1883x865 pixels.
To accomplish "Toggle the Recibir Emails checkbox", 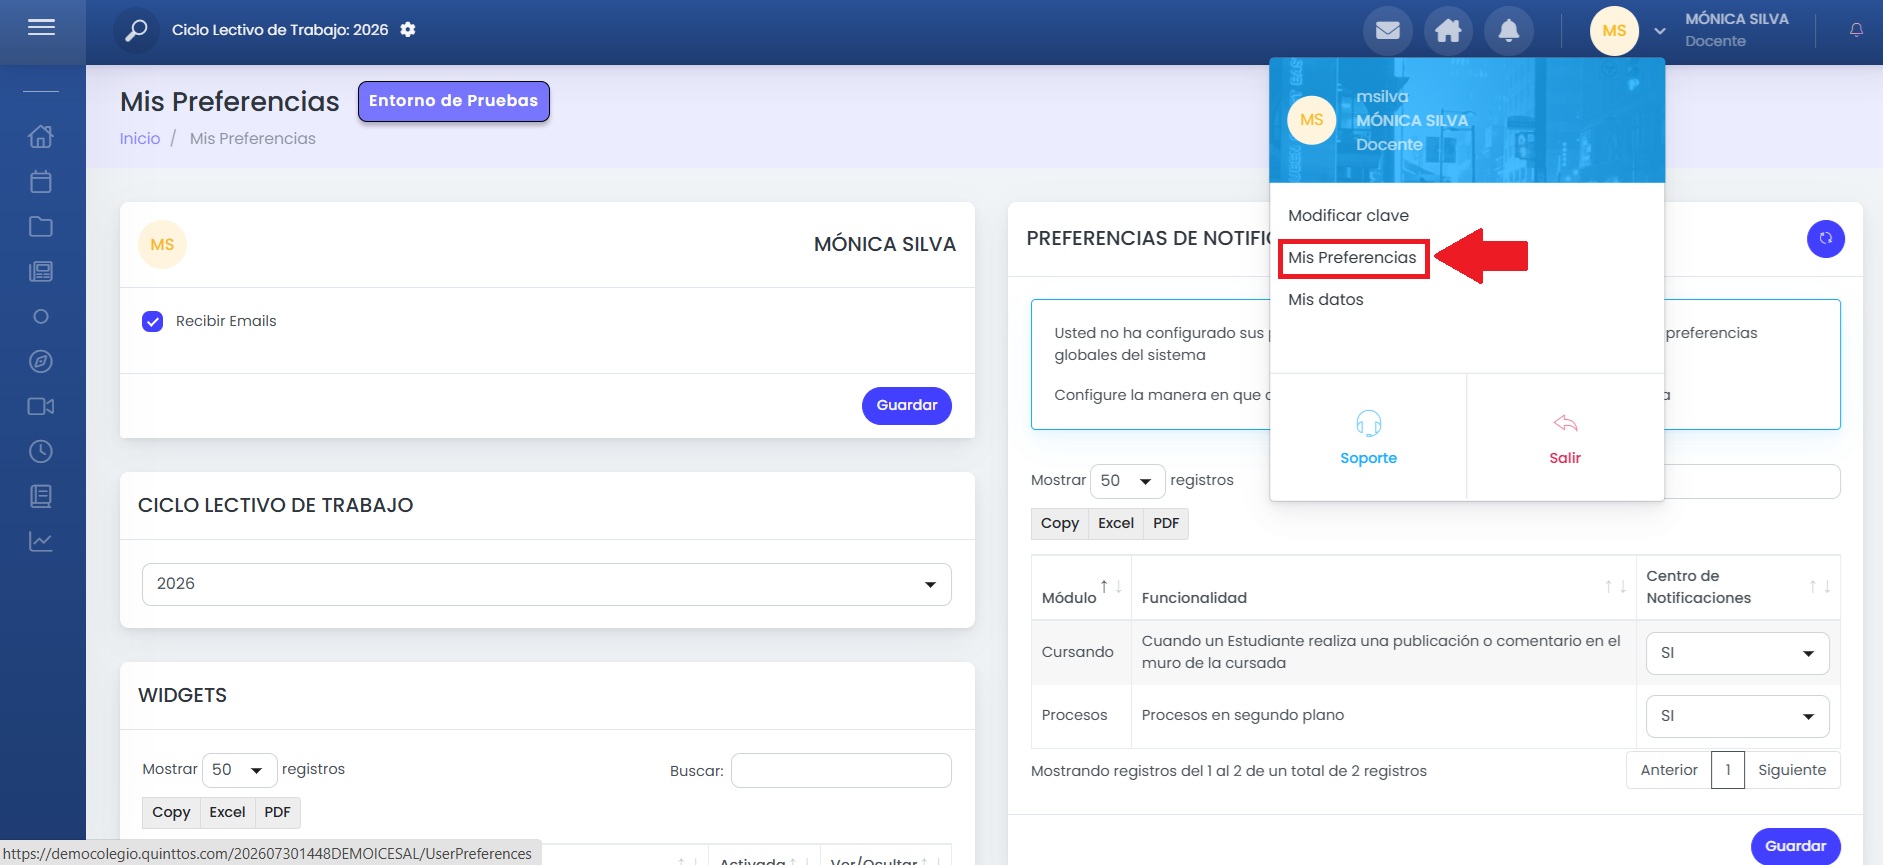I will 152,321.
